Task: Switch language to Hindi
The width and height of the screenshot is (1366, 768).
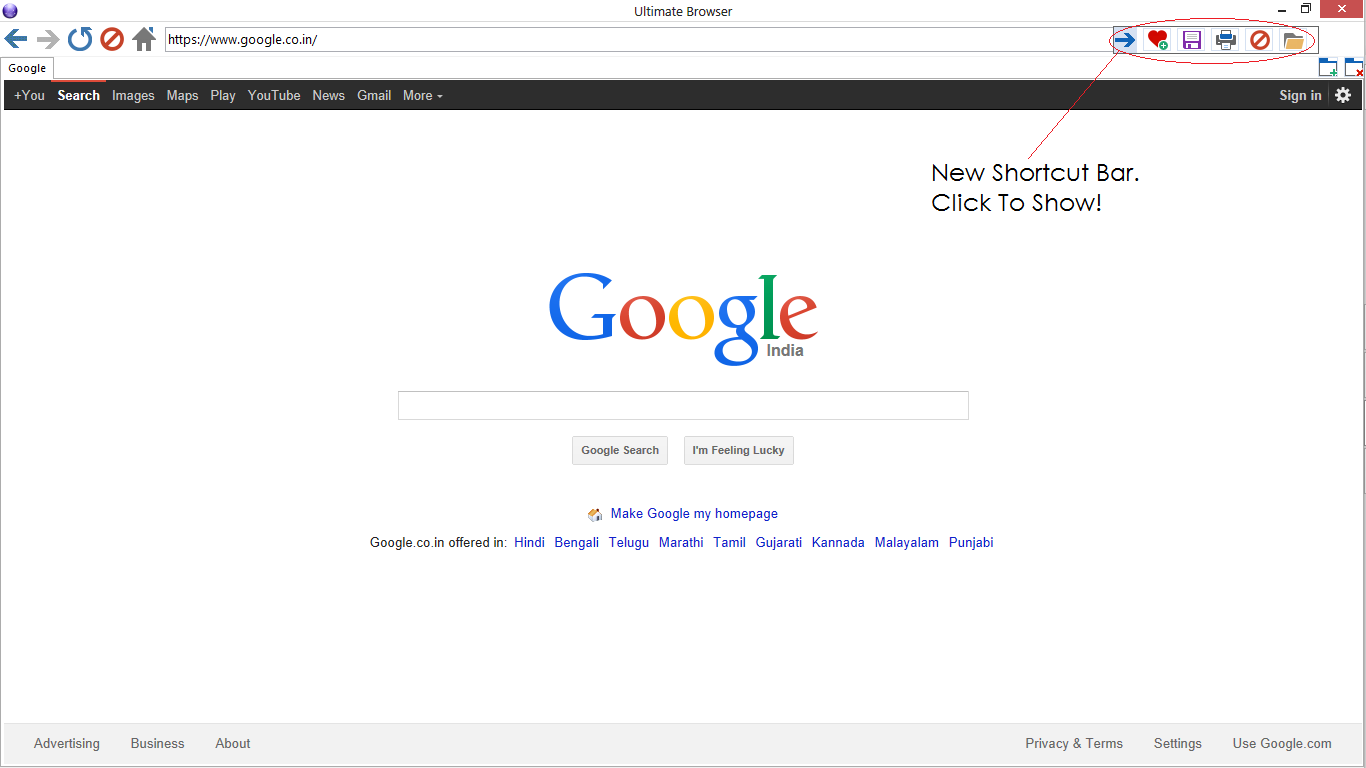Action: tap(529, 542)
